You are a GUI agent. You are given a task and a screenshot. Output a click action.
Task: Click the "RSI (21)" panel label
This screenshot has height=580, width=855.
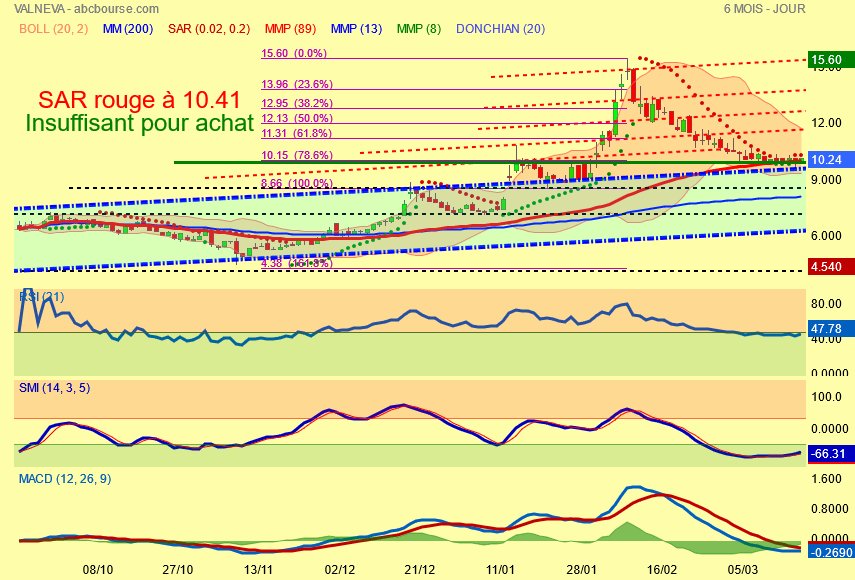(41, 297)
